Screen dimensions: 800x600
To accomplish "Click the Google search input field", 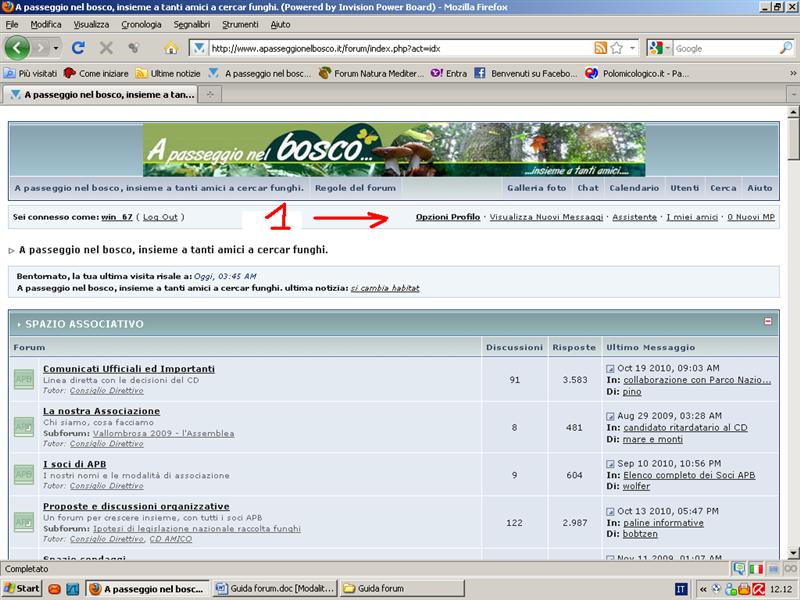I will coord(726,48).
